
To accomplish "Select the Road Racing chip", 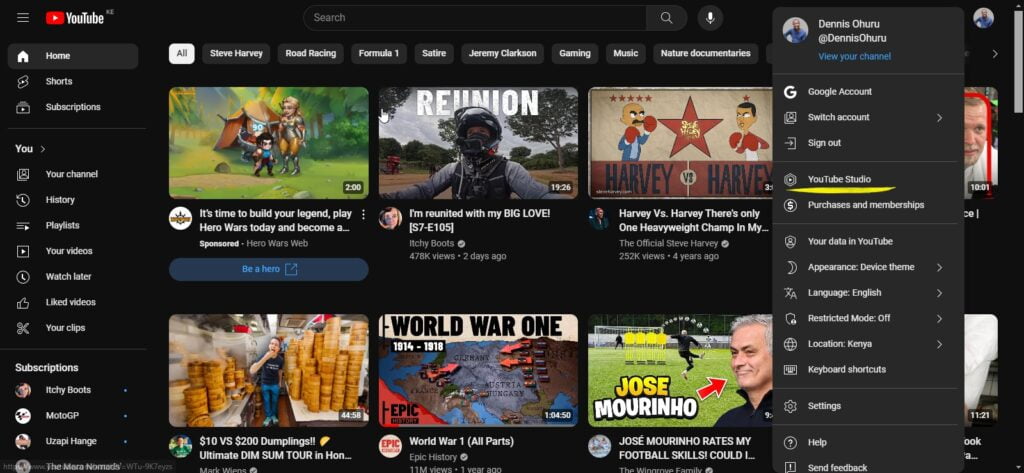I will [311, 54].
